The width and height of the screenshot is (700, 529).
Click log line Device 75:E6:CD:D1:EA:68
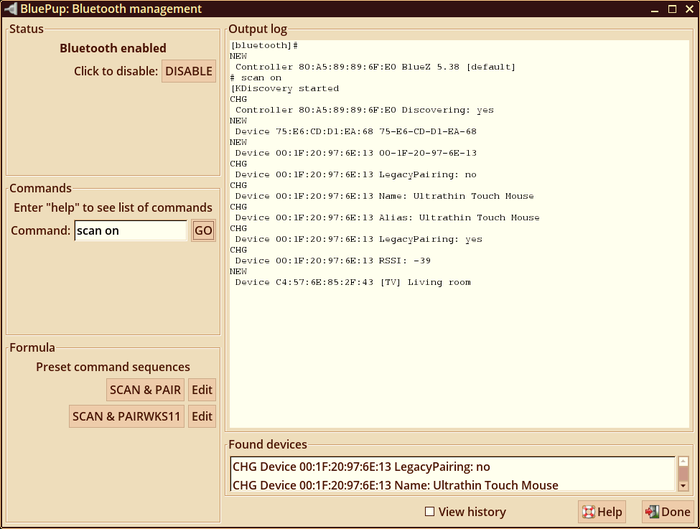[355, 131]
